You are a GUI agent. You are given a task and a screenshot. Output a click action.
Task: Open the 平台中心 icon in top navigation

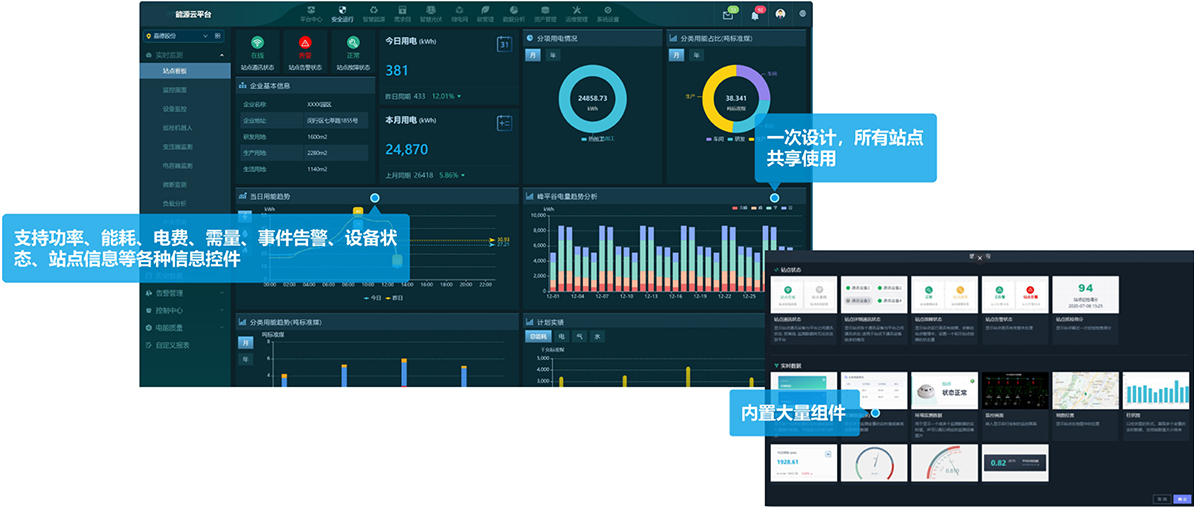(311, 13)
